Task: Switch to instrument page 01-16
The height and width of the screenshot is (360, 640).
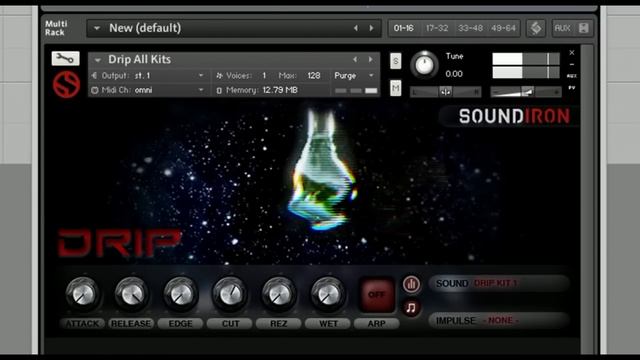Action: pos(403,28)
